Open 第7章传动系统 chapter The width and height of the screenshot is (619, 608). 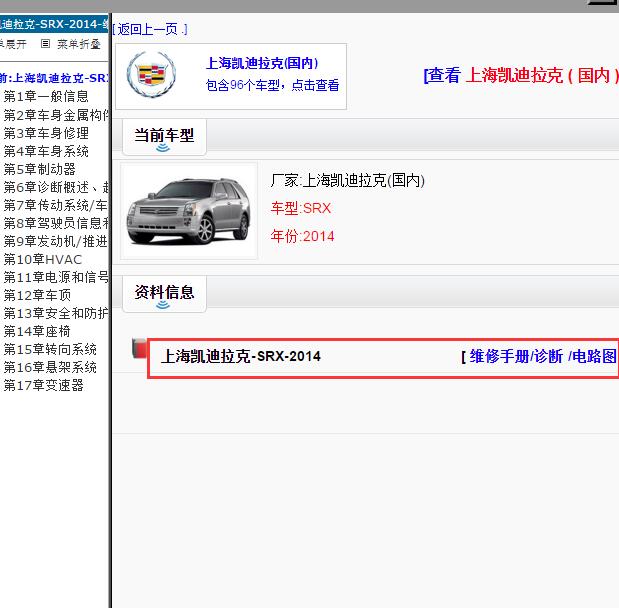click(56, 205)
